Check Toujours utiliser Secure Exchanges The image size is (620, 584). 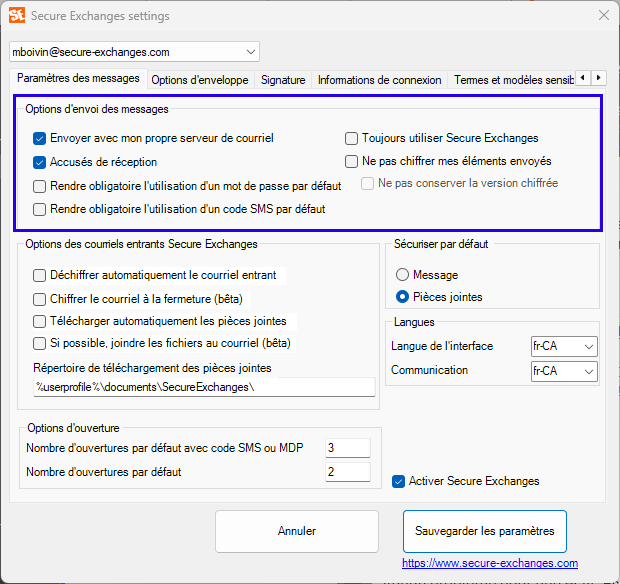pos(351,138)
